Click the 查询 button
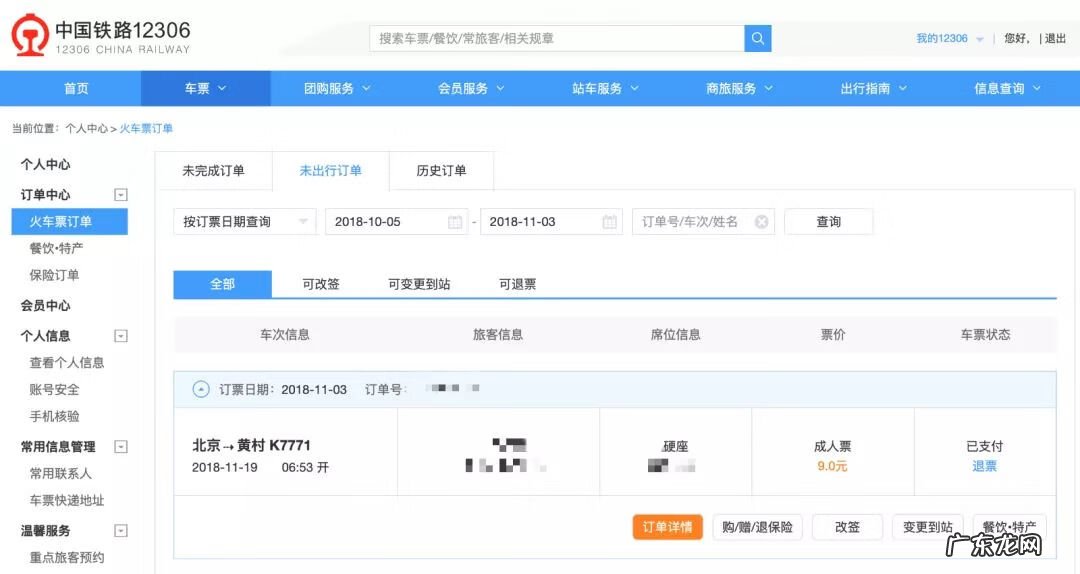Screen dimensions: 1080x574 pyautogui.click(x=829, y=222)
